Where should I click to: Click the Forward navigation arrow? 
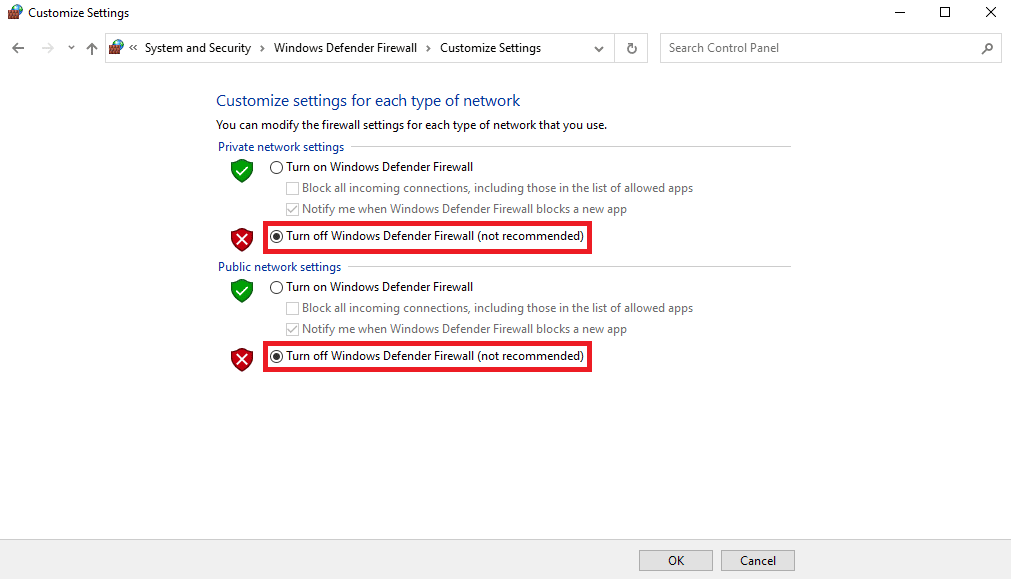[x=48, y=48]
